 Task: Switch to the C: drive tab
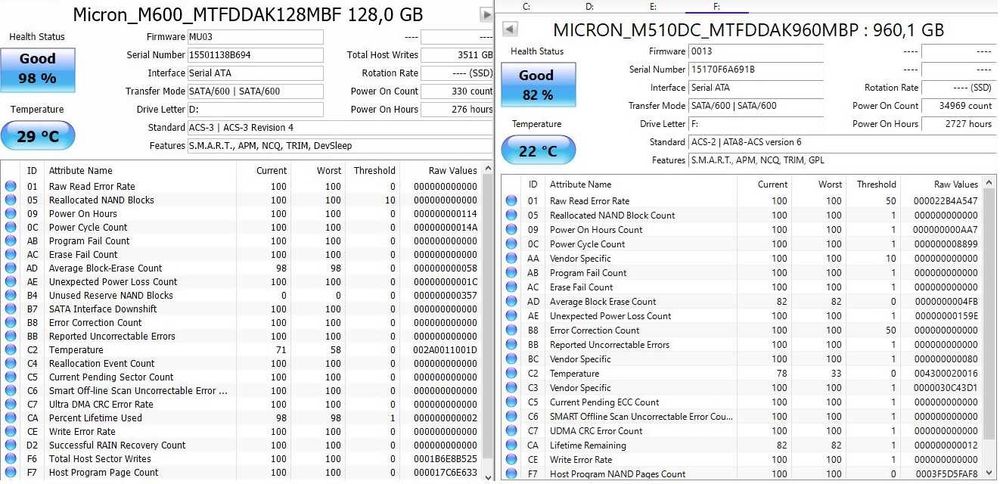(x=527, y=6)
